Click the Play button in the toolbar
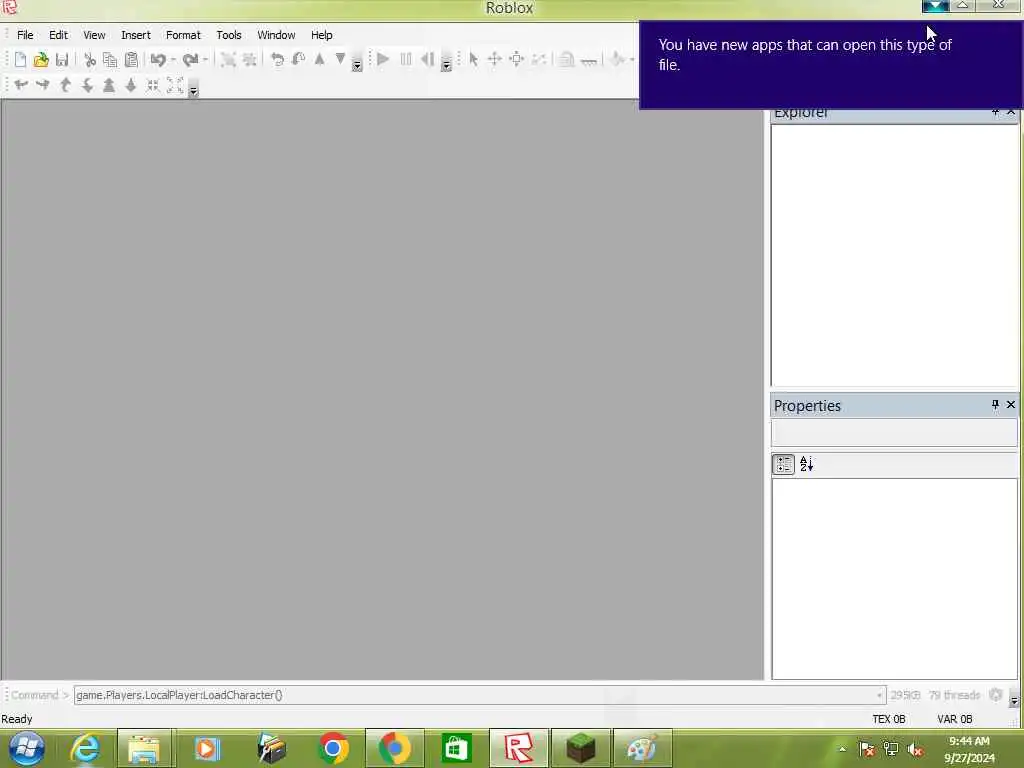The height and width of the screenshot is (768, 1024). [383, 59]
